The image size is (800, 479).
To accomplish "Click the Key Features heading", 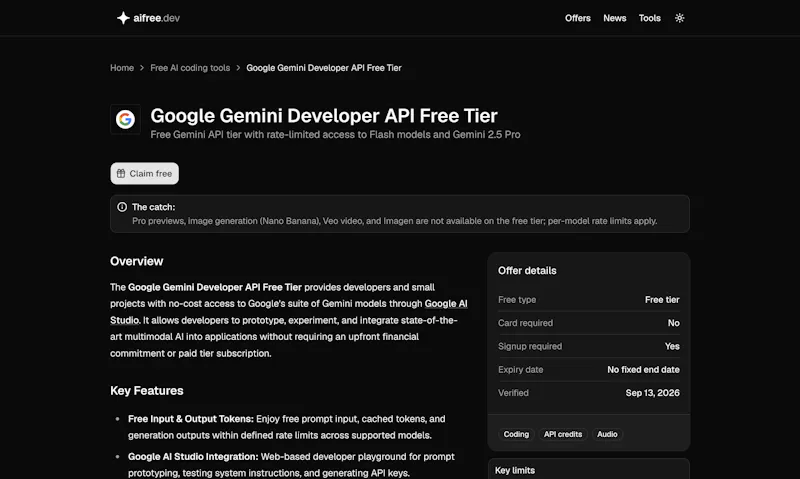I will [146, 391].
